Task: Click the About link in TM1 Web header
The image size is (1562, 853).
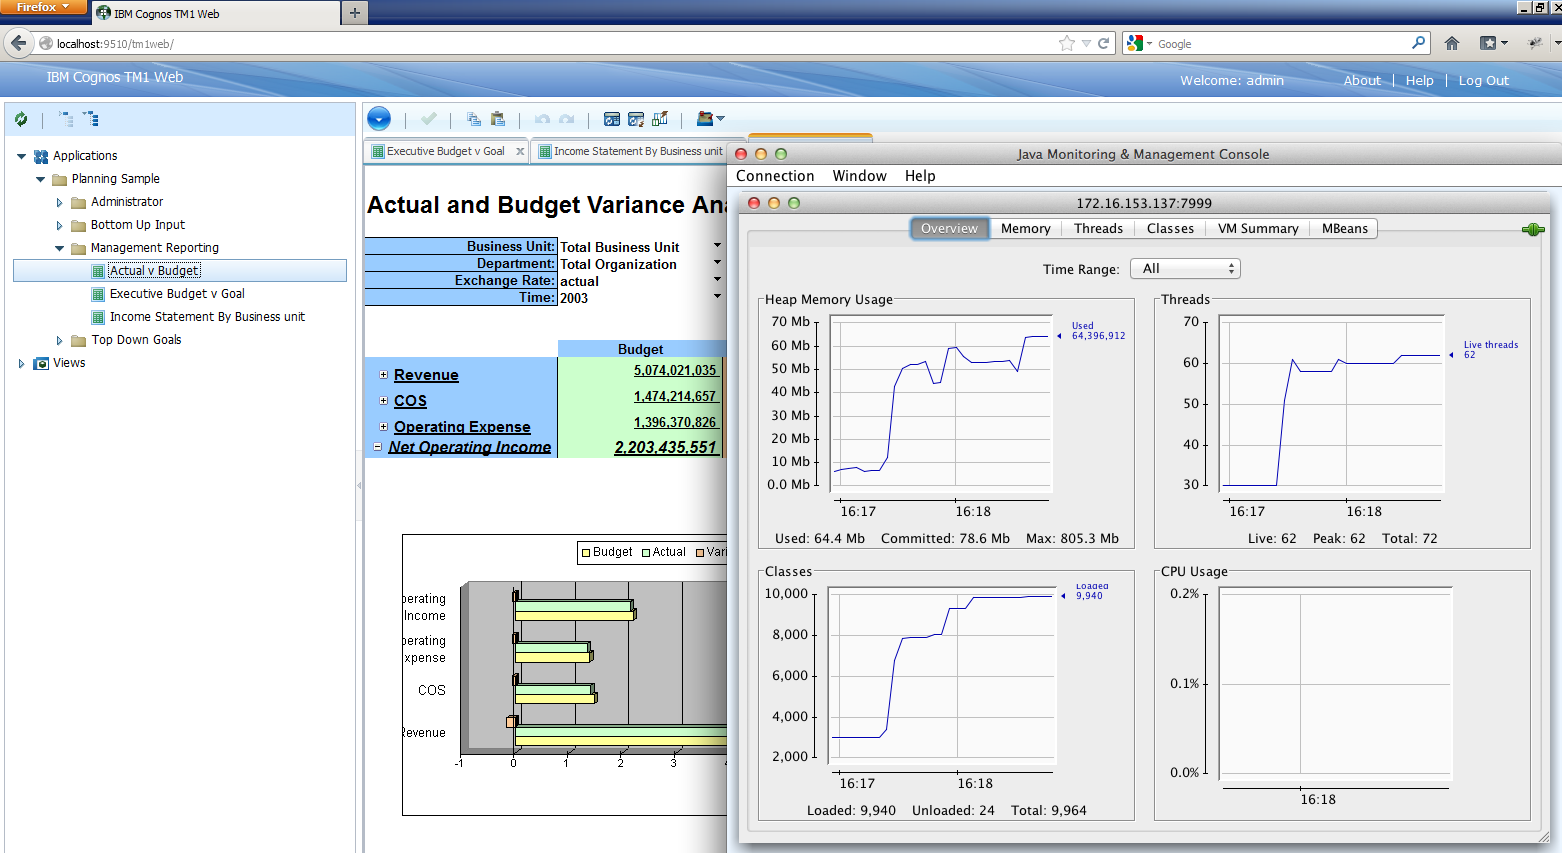Action: pos(1362,81)
